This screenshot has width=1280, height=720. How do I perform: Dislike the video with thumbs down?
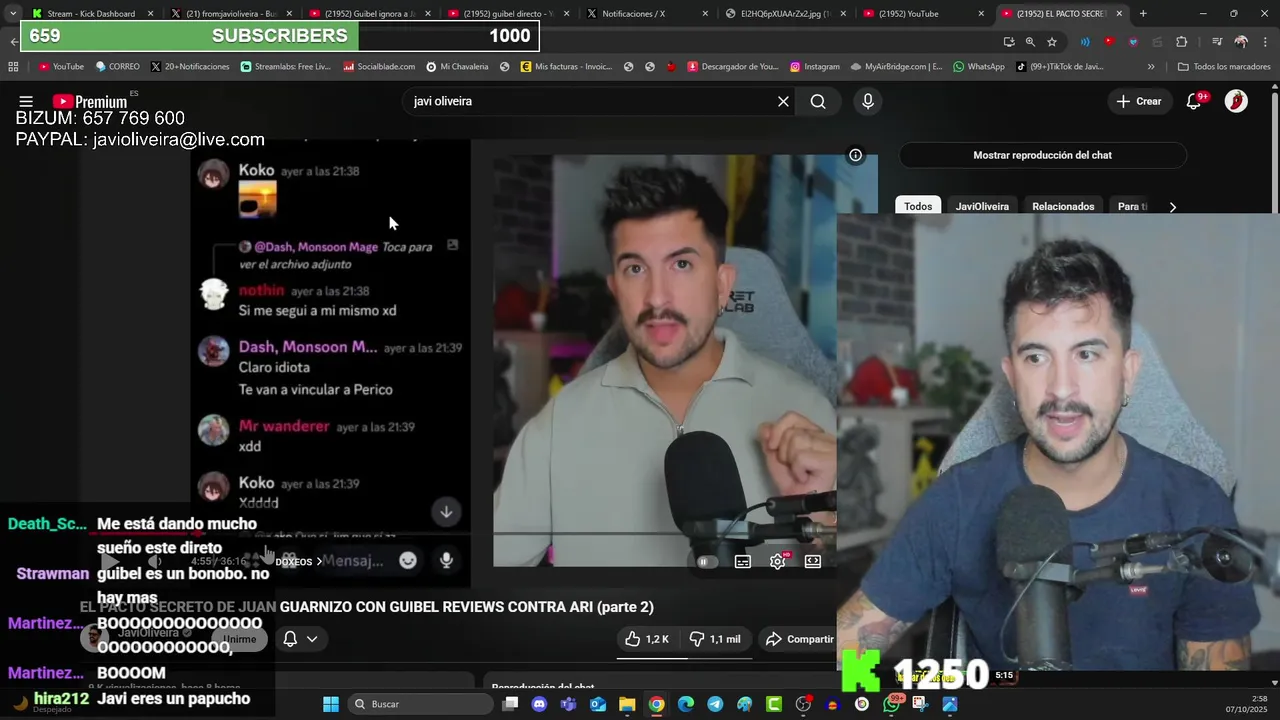point(716,639)
